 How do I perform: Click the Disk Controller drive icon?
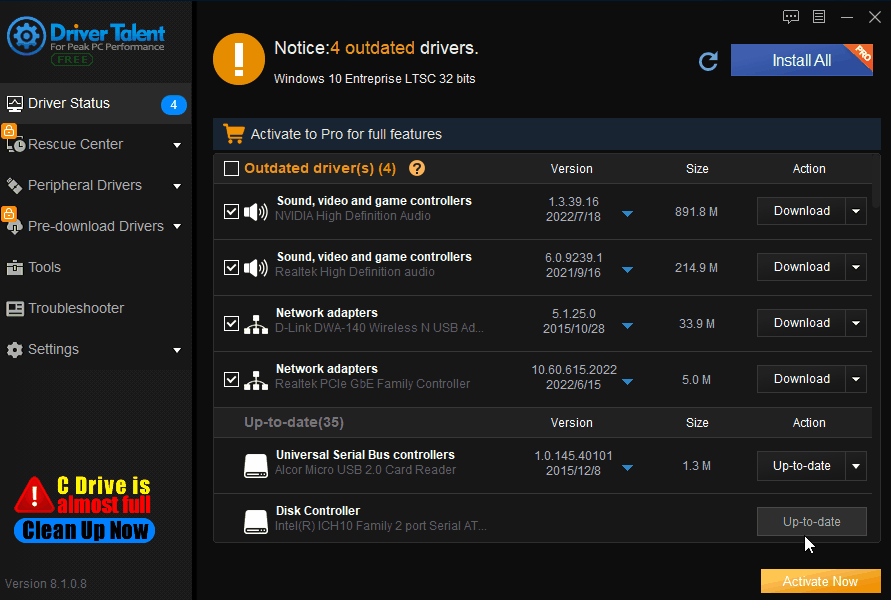pos(256,522)
